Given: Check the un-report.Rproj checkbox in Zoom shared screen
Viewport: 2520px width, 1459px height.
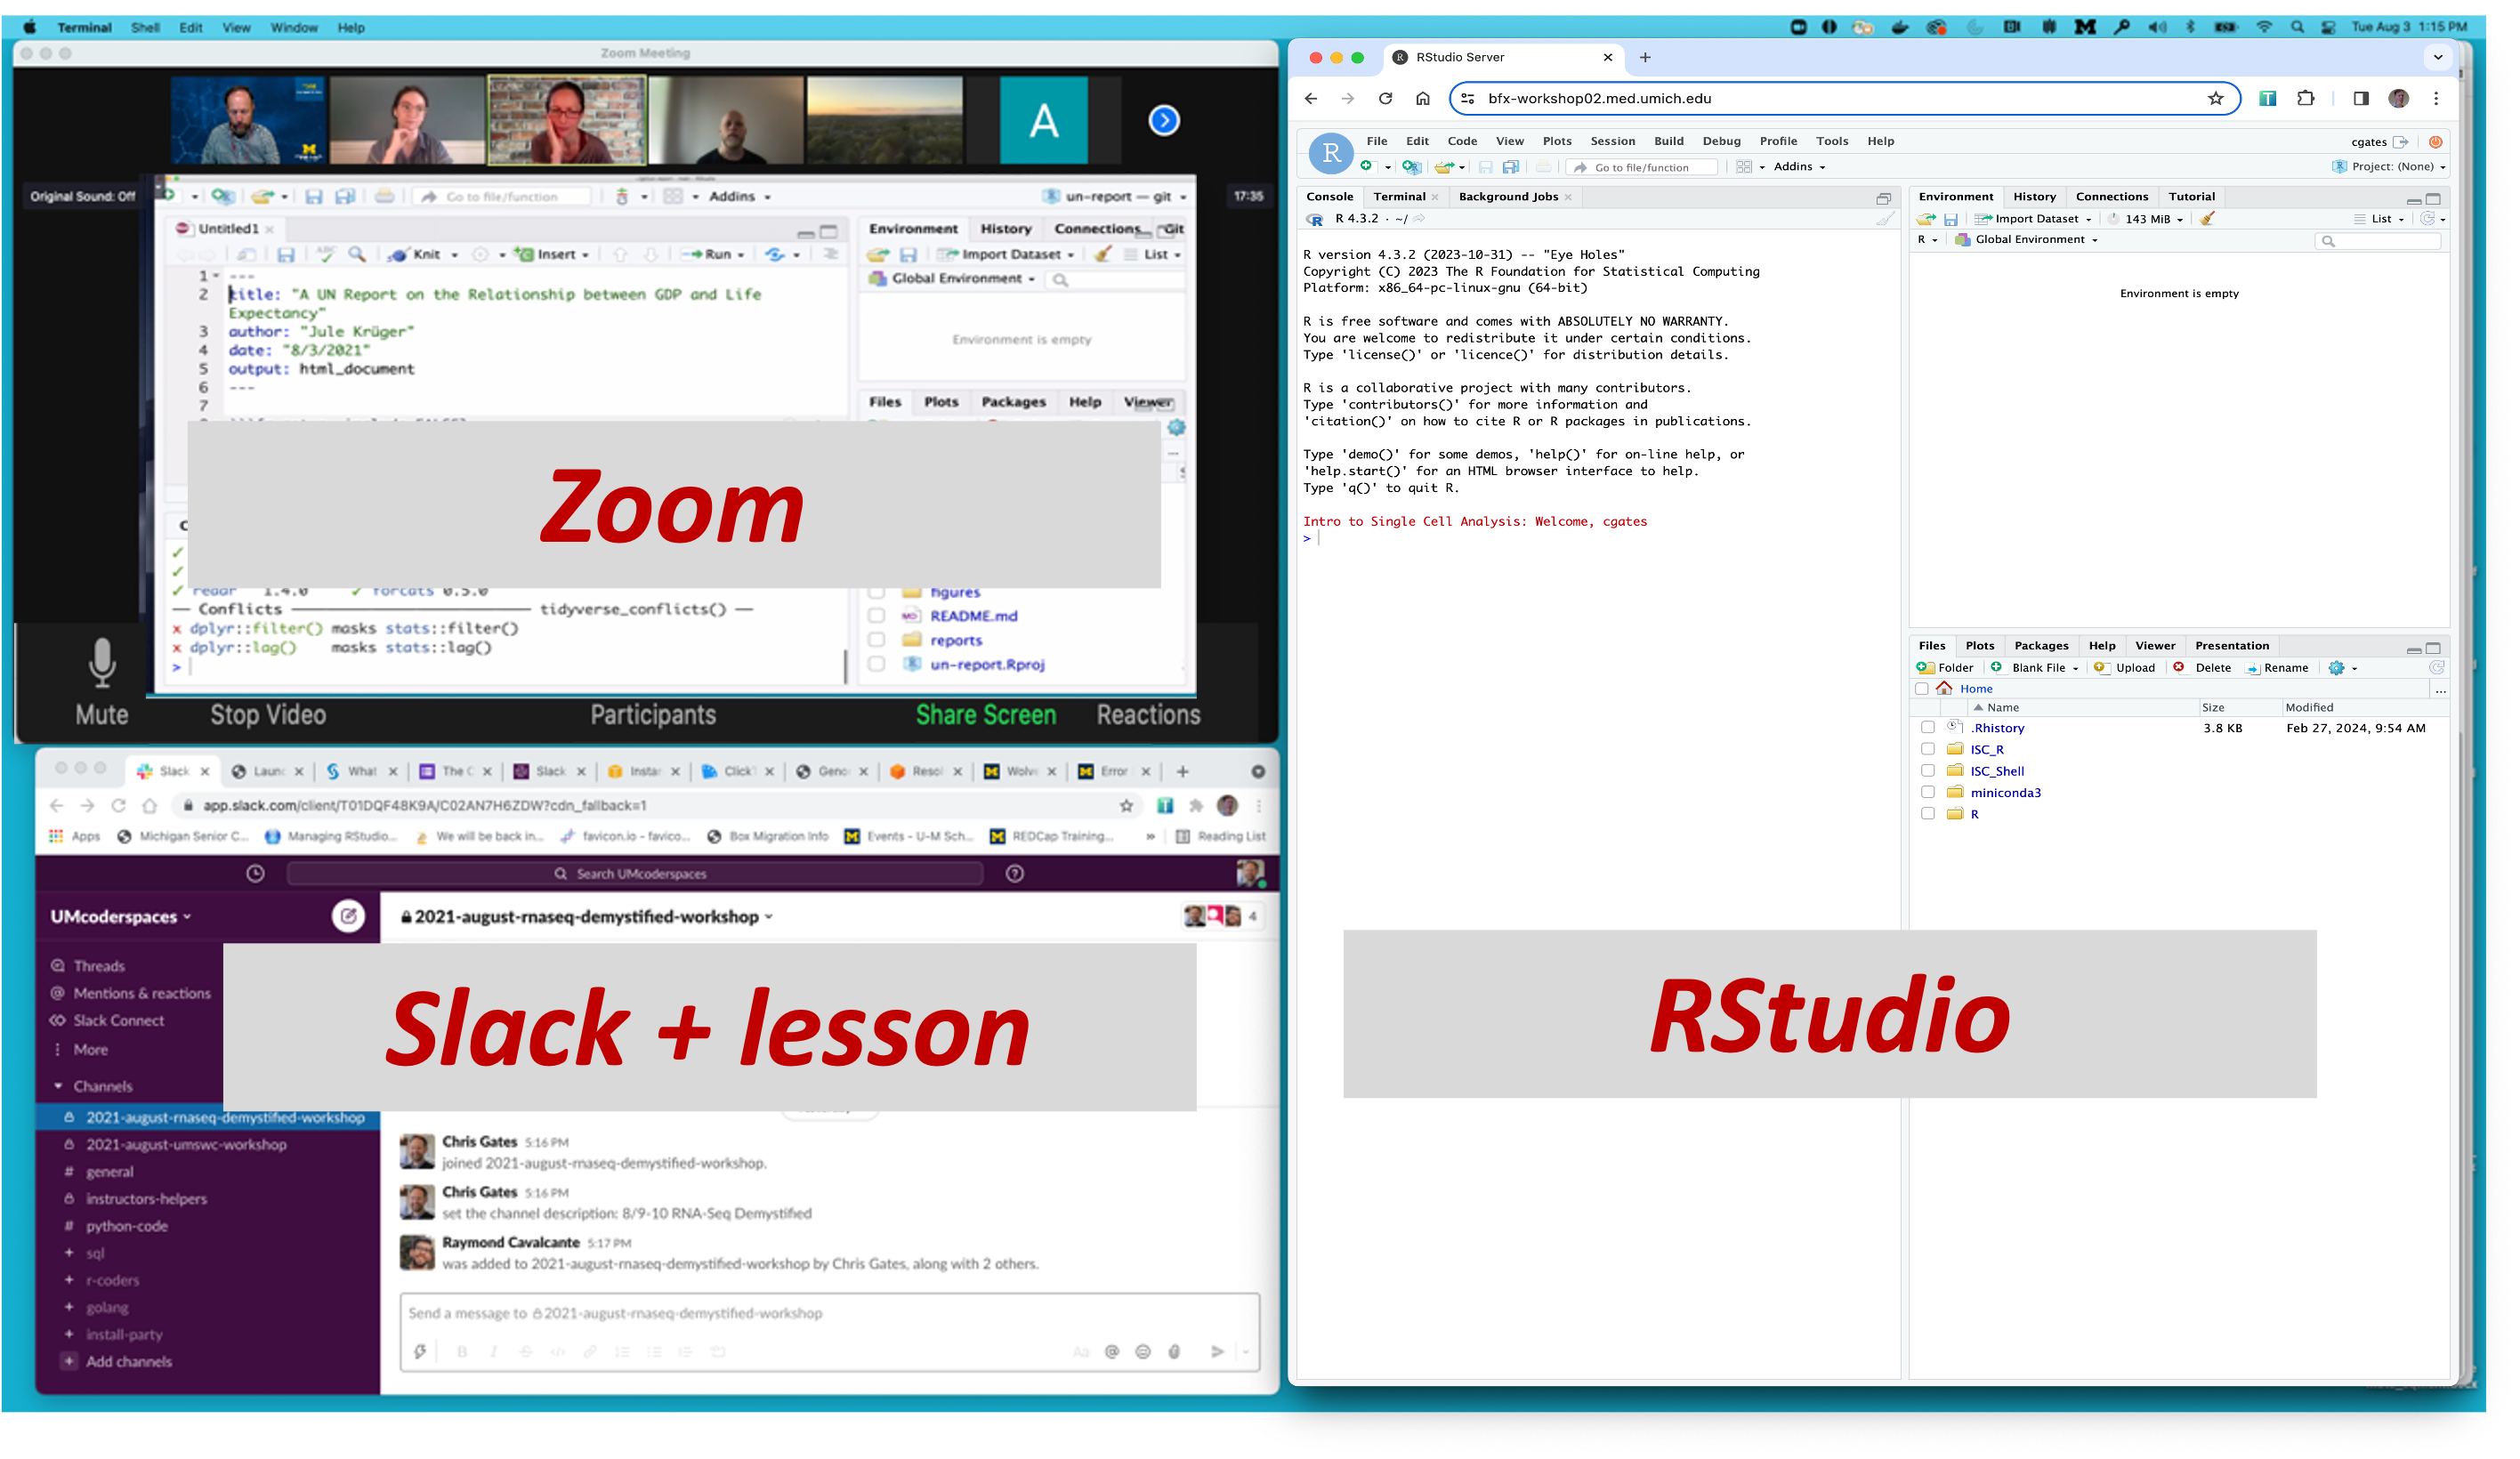Looking at the screenshot, I should (x=876, y=663).
